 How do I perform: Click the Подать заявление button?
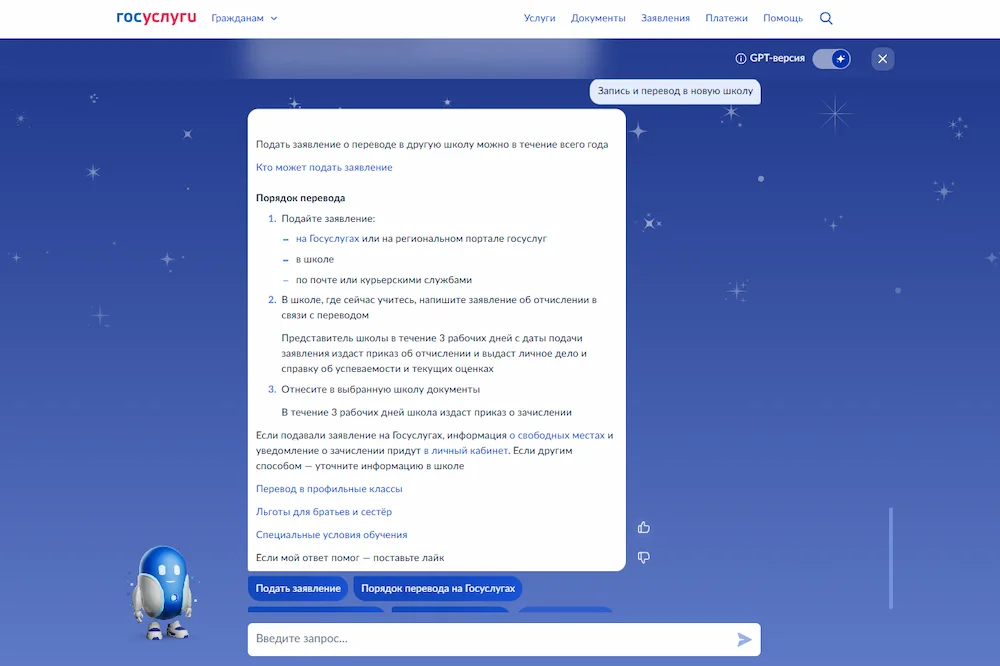coord(298,588)
